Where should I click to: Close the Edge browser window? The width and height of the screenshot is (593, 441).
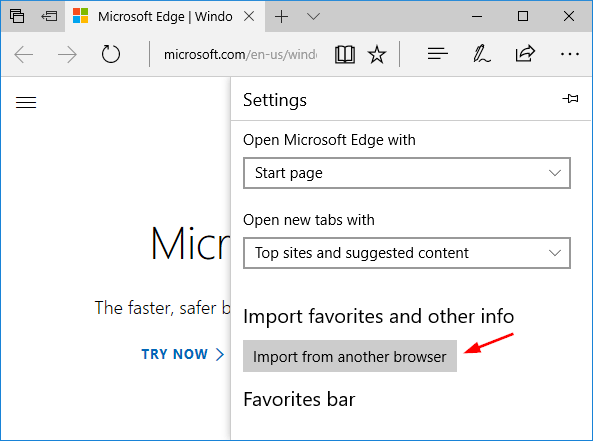pos(569,16)
